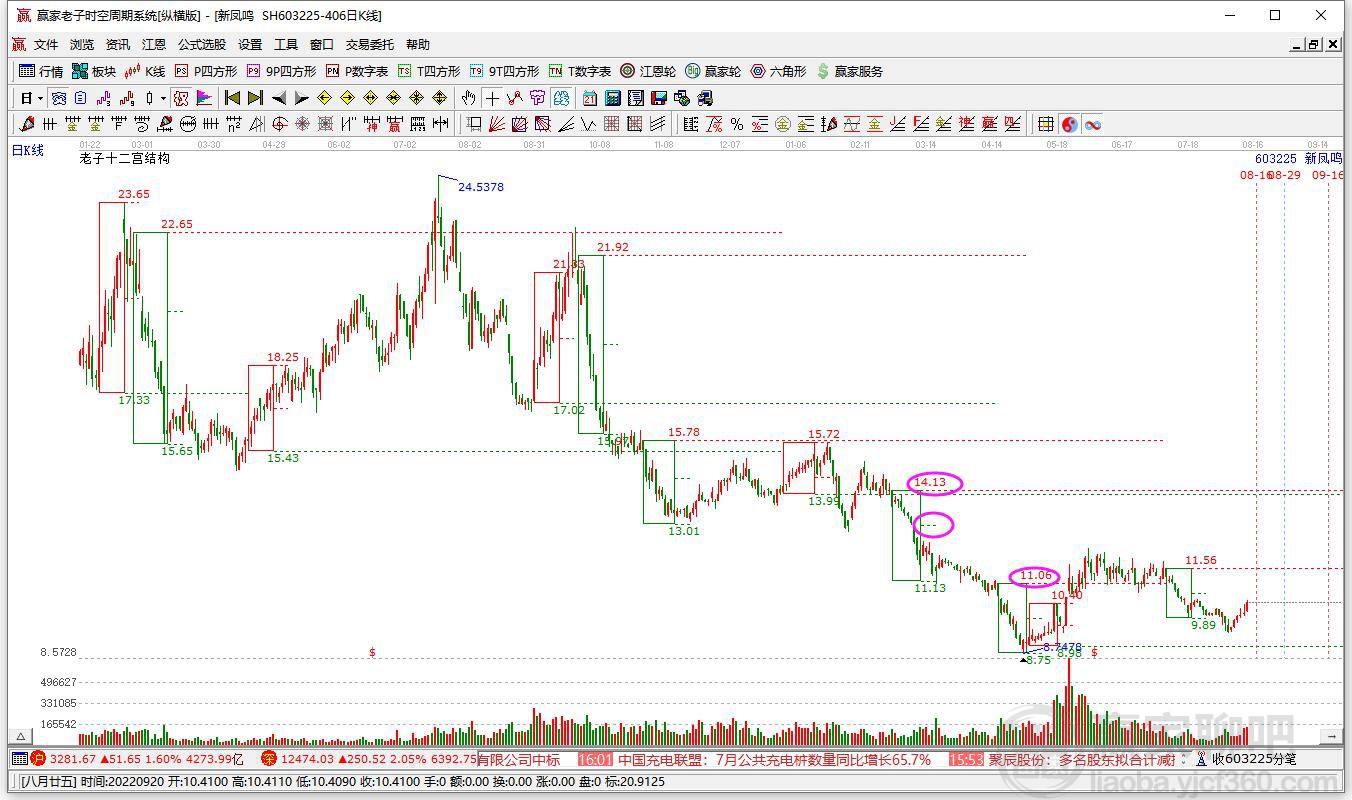Select the hand pan tool
Viewport: 1352px width, 800px height.
click(x=468, y=98)
